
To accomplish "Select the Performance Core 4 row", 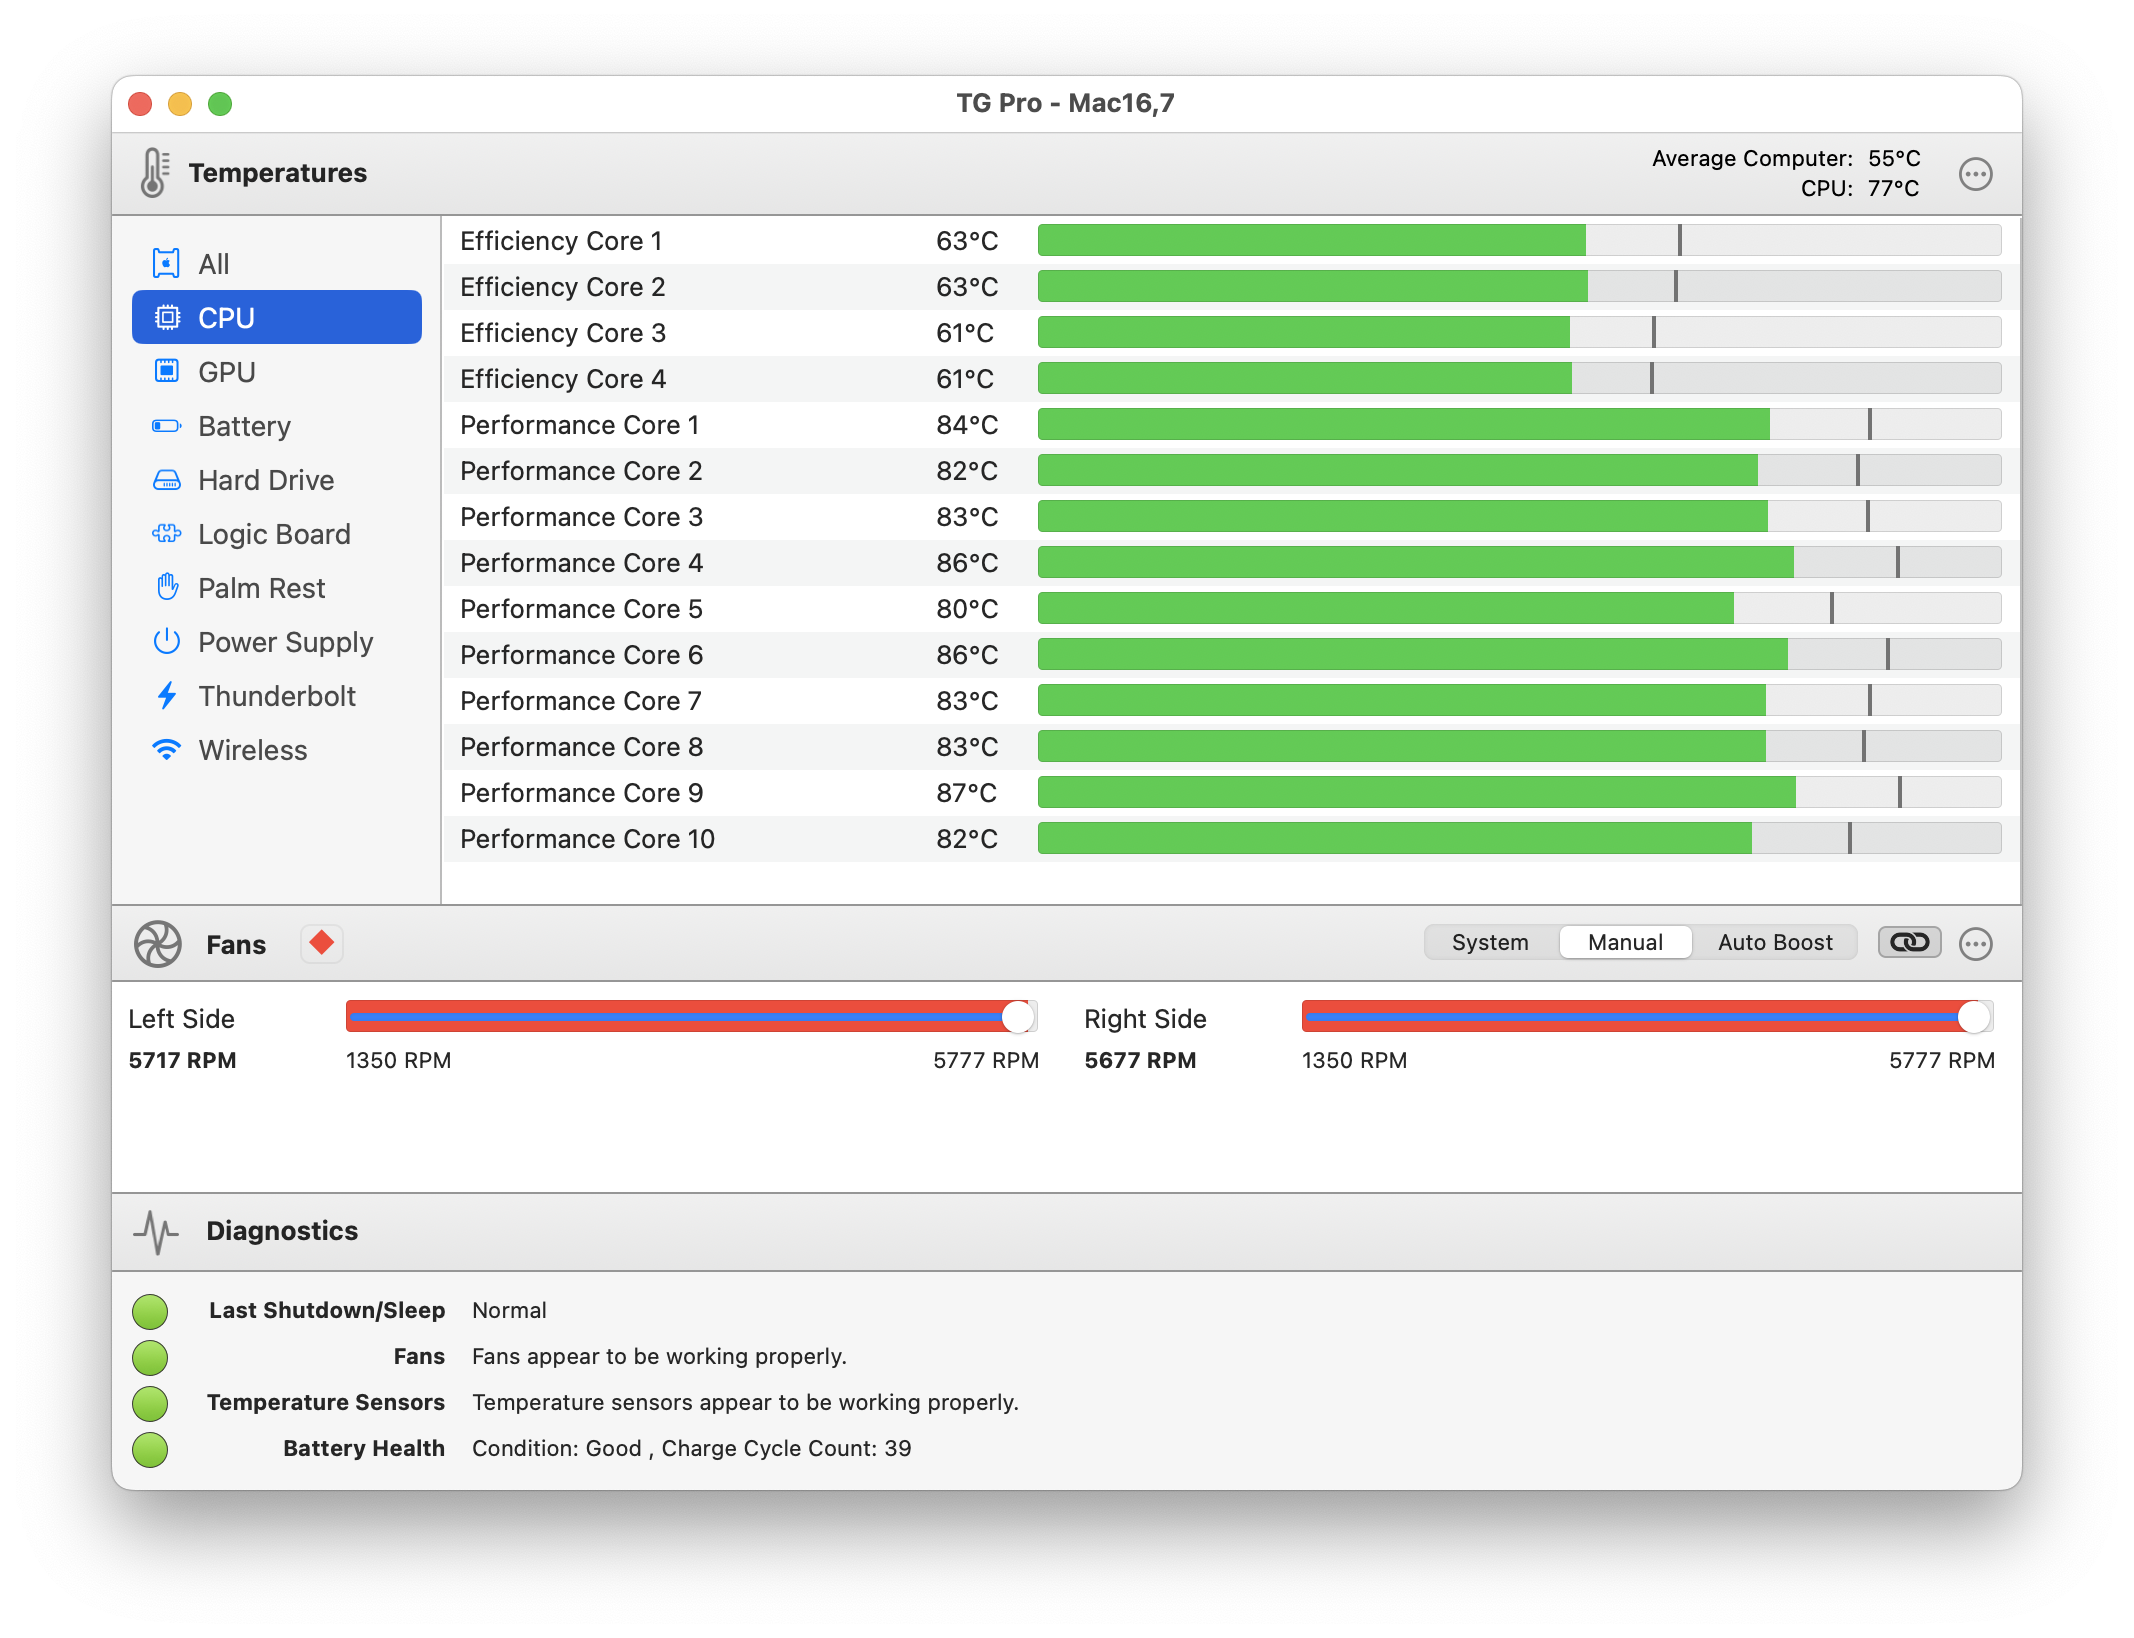I will 1230,563.
